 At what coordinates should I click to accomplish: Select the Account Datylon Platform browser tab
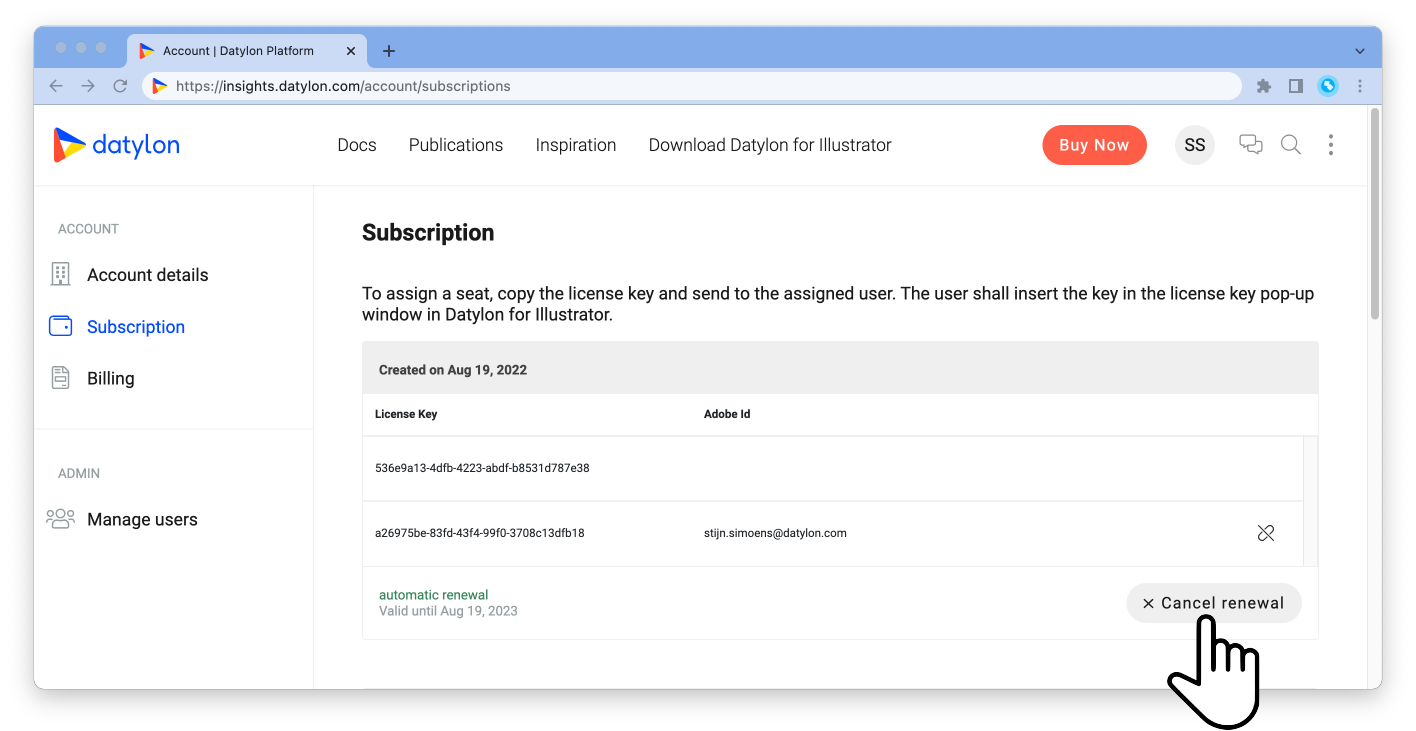(246, 51)
